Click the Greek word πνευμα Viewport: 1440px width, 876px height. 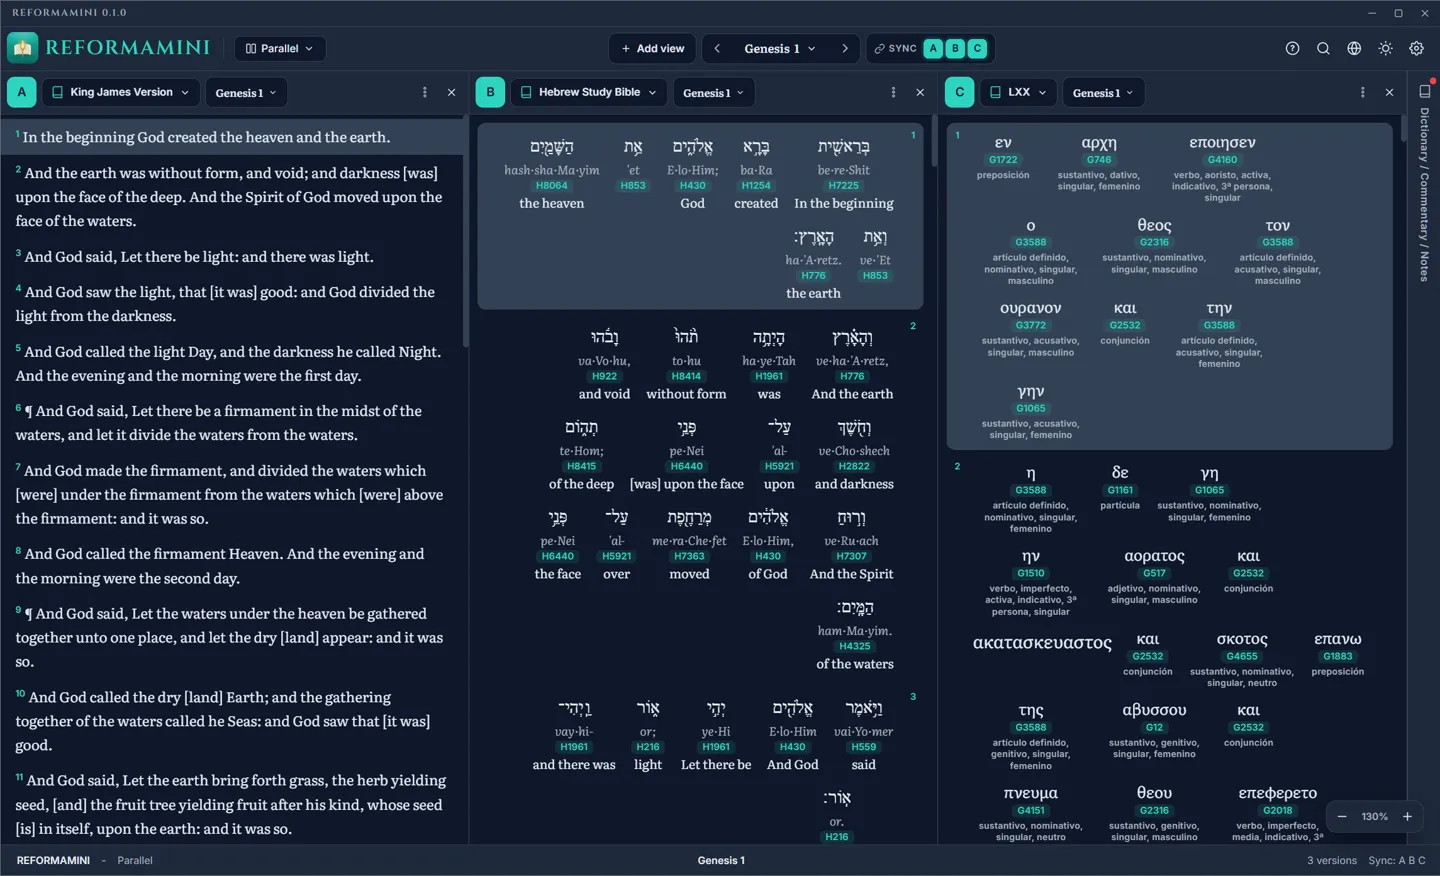[1030, 793]
